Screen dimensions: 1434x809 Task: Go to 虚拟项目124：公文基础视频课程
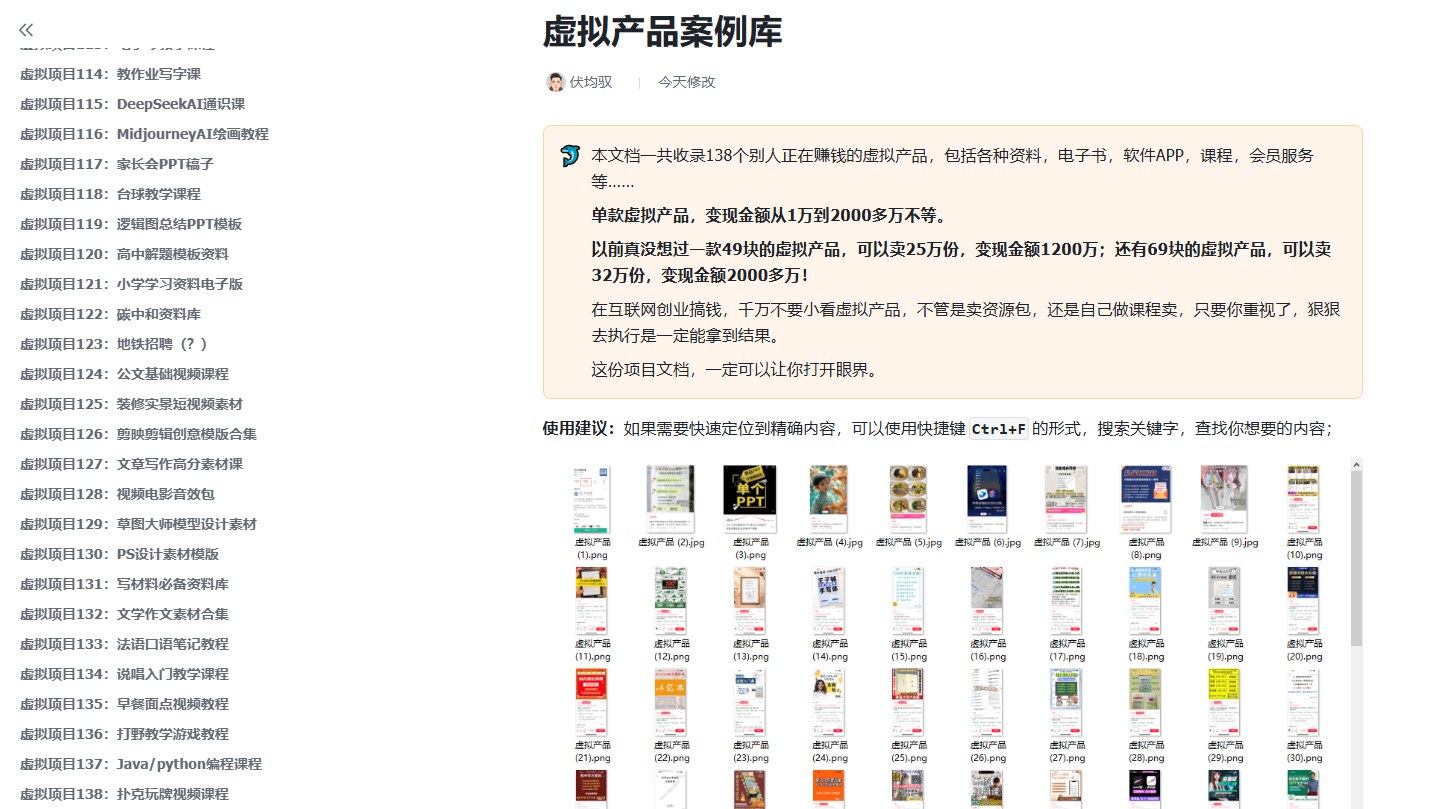(x=124, y=374)
